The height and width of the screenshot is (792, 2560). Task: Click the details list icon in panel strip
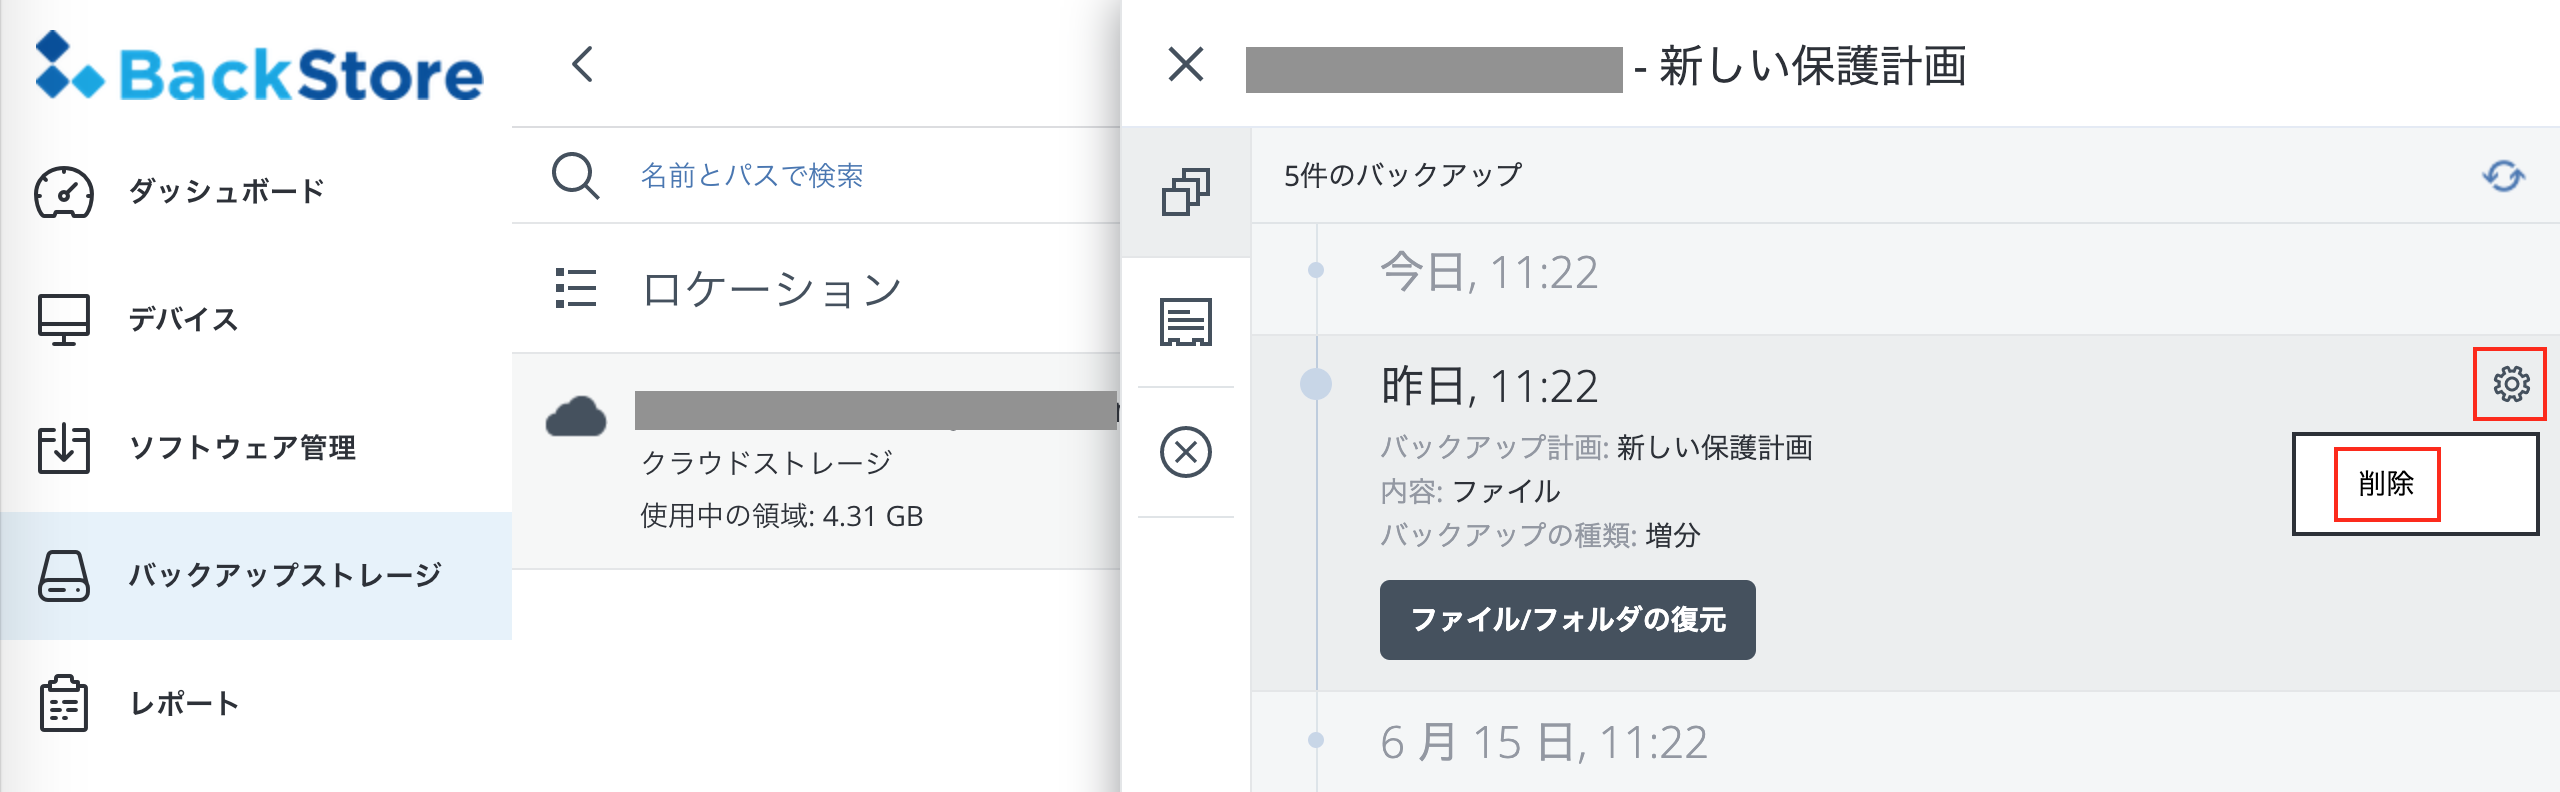[x=1186, y=322]
